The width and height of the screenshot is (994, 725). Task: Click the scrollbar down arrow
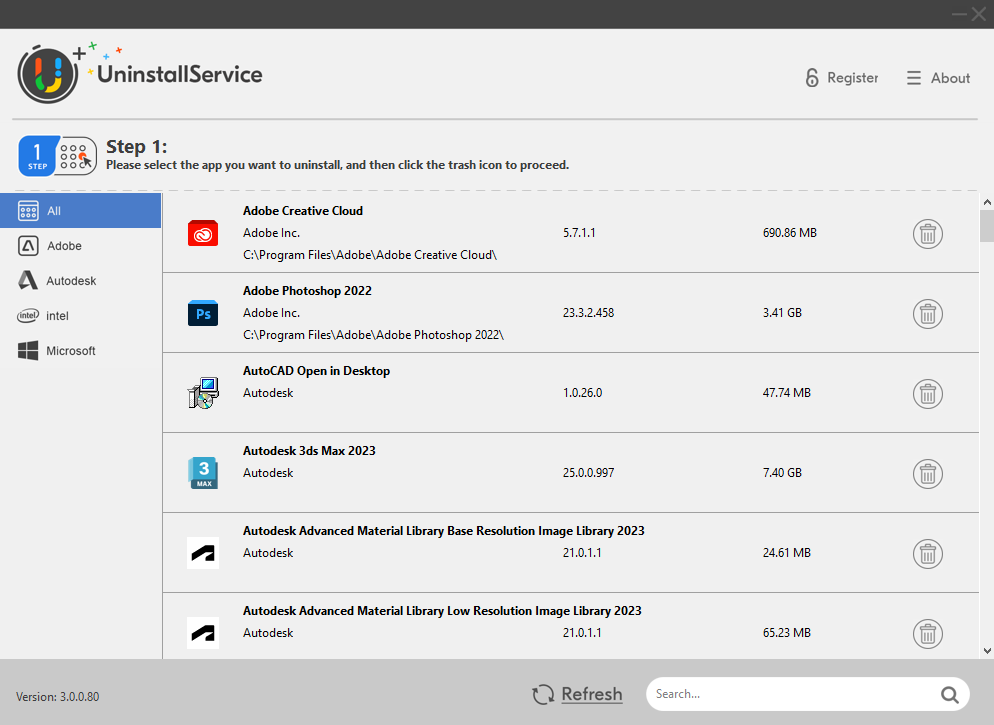point(987,651)
